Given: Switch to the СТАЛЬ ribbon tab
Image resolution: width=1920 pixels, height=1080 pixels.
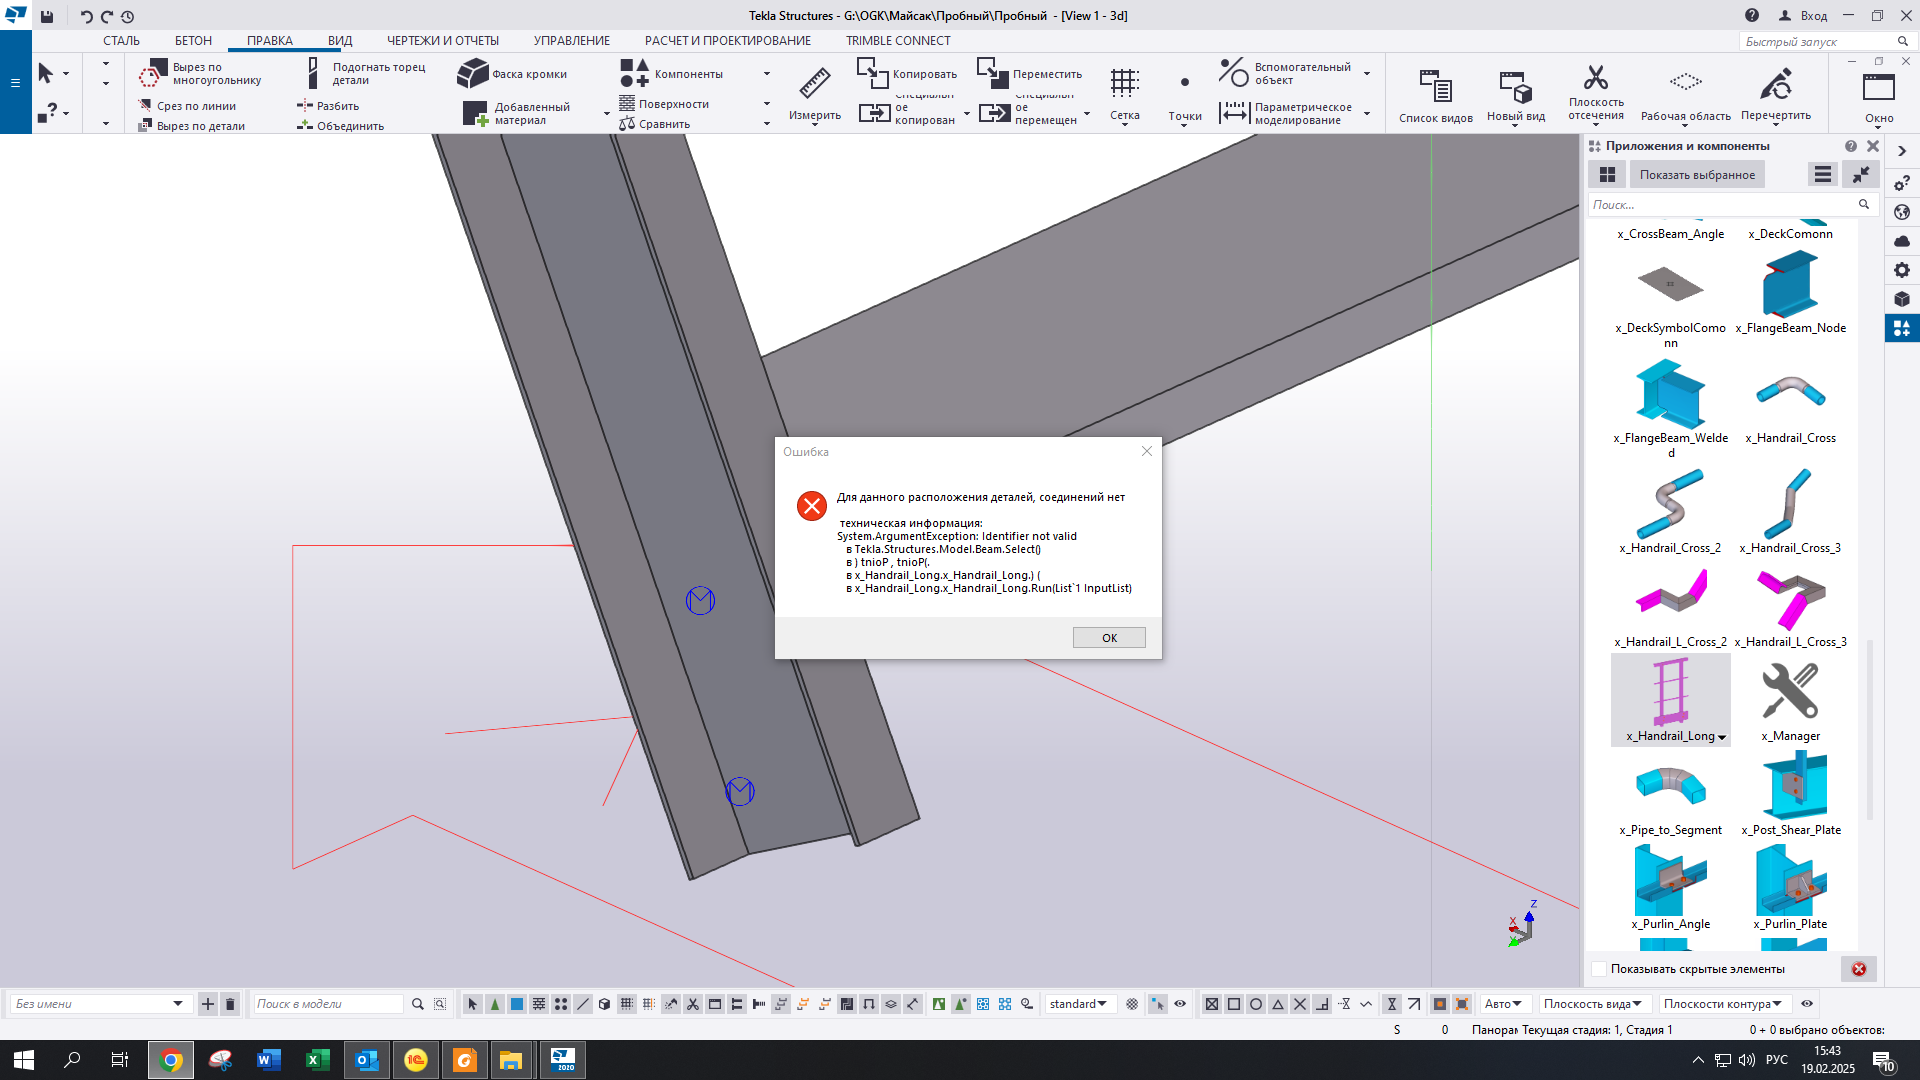Looking at the screenshot, I should 121,41.
